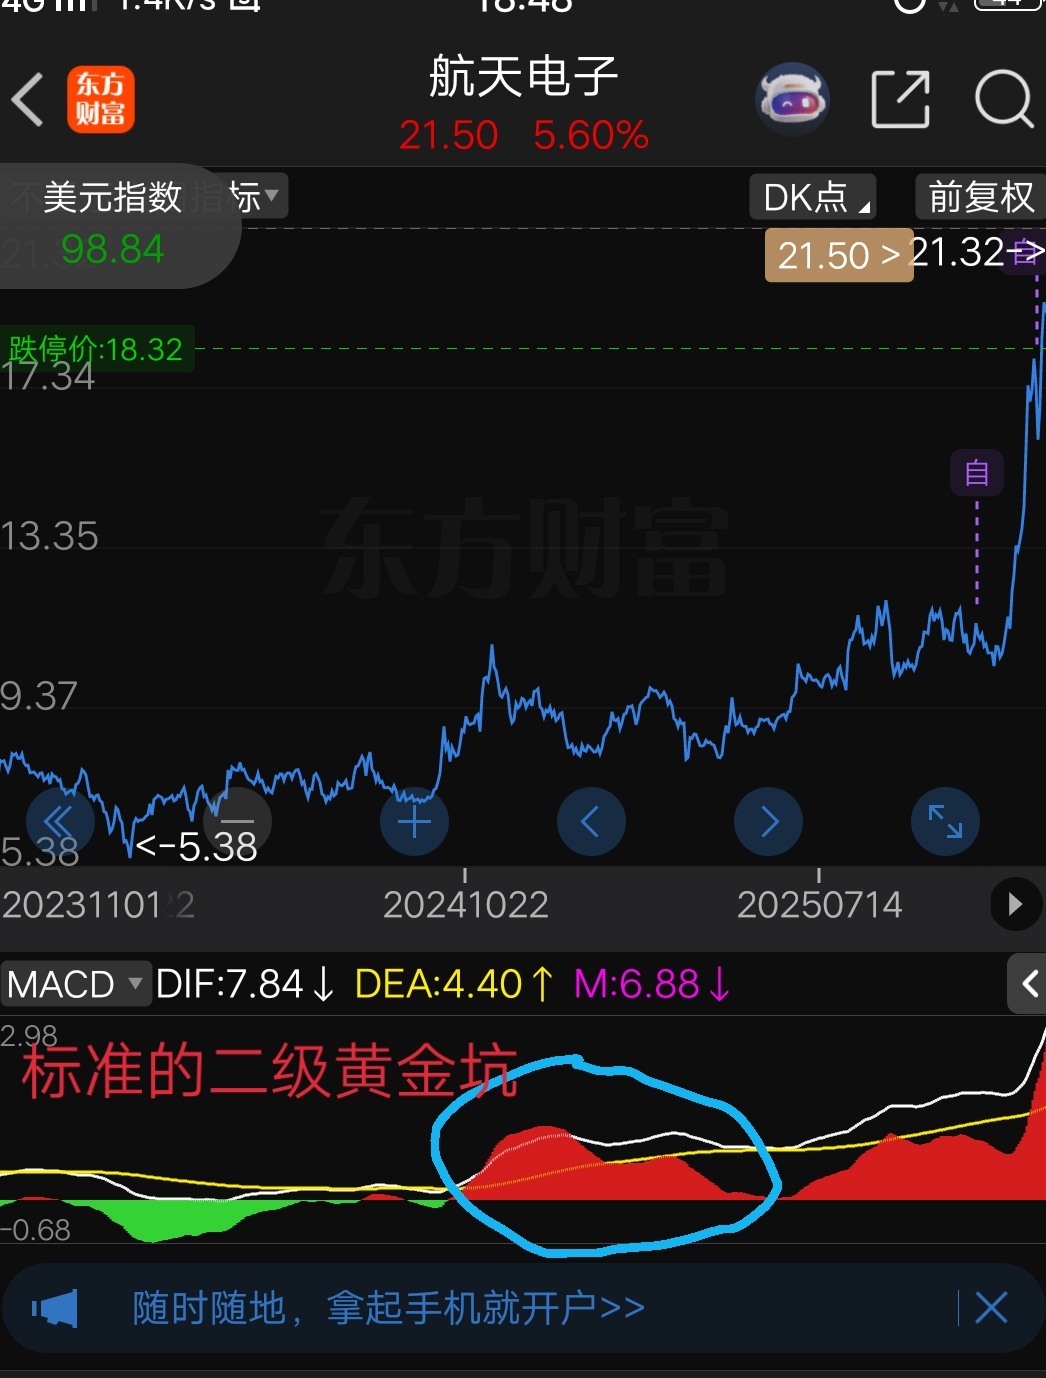
Task: Open the search magnifier icon
Action: pos(1003,100)
